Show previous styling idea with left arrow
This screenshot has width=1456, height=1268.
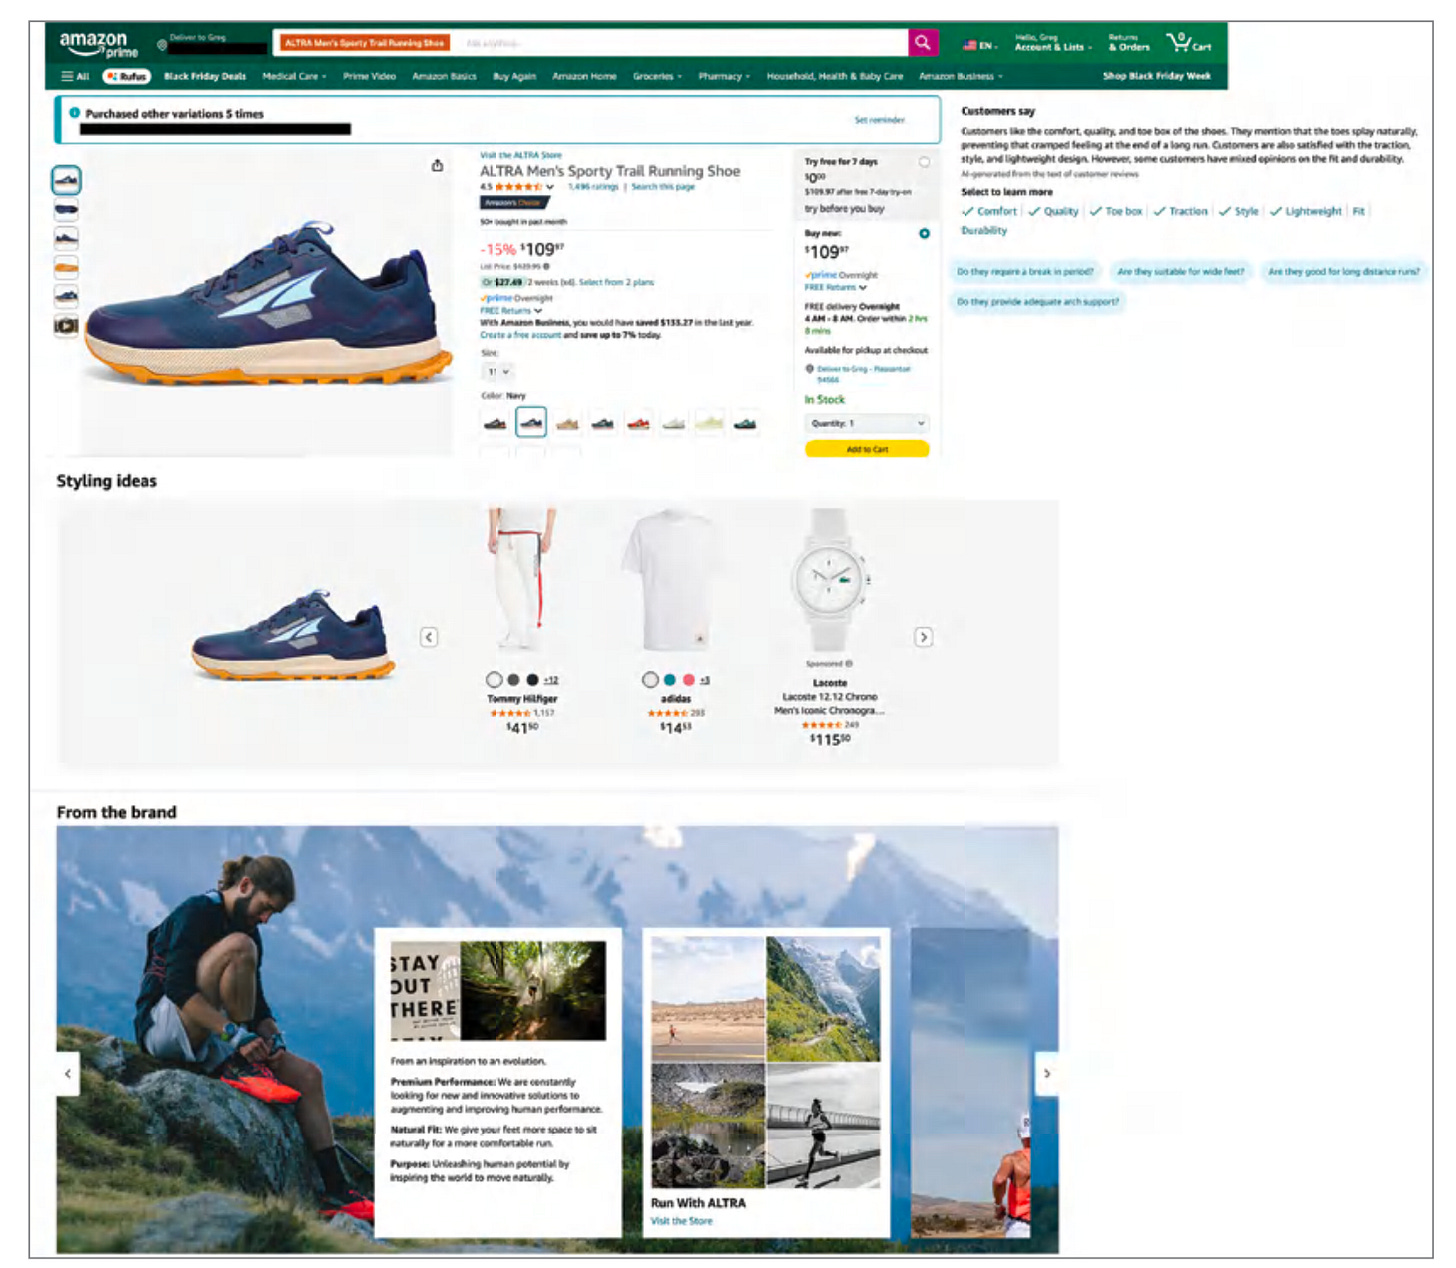(429, 637)
